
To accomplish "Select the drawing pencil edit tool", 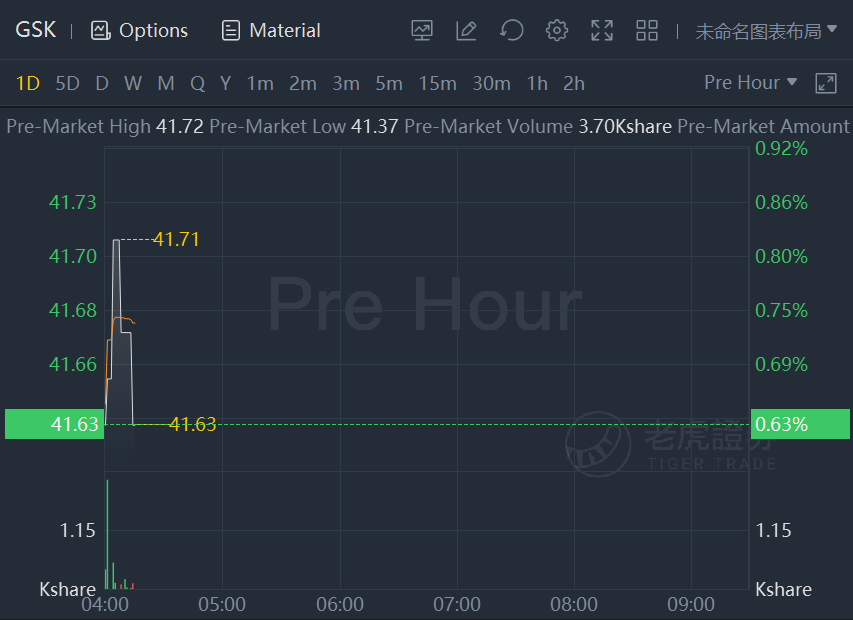I will pyautogui.click(x=466, y=30).
